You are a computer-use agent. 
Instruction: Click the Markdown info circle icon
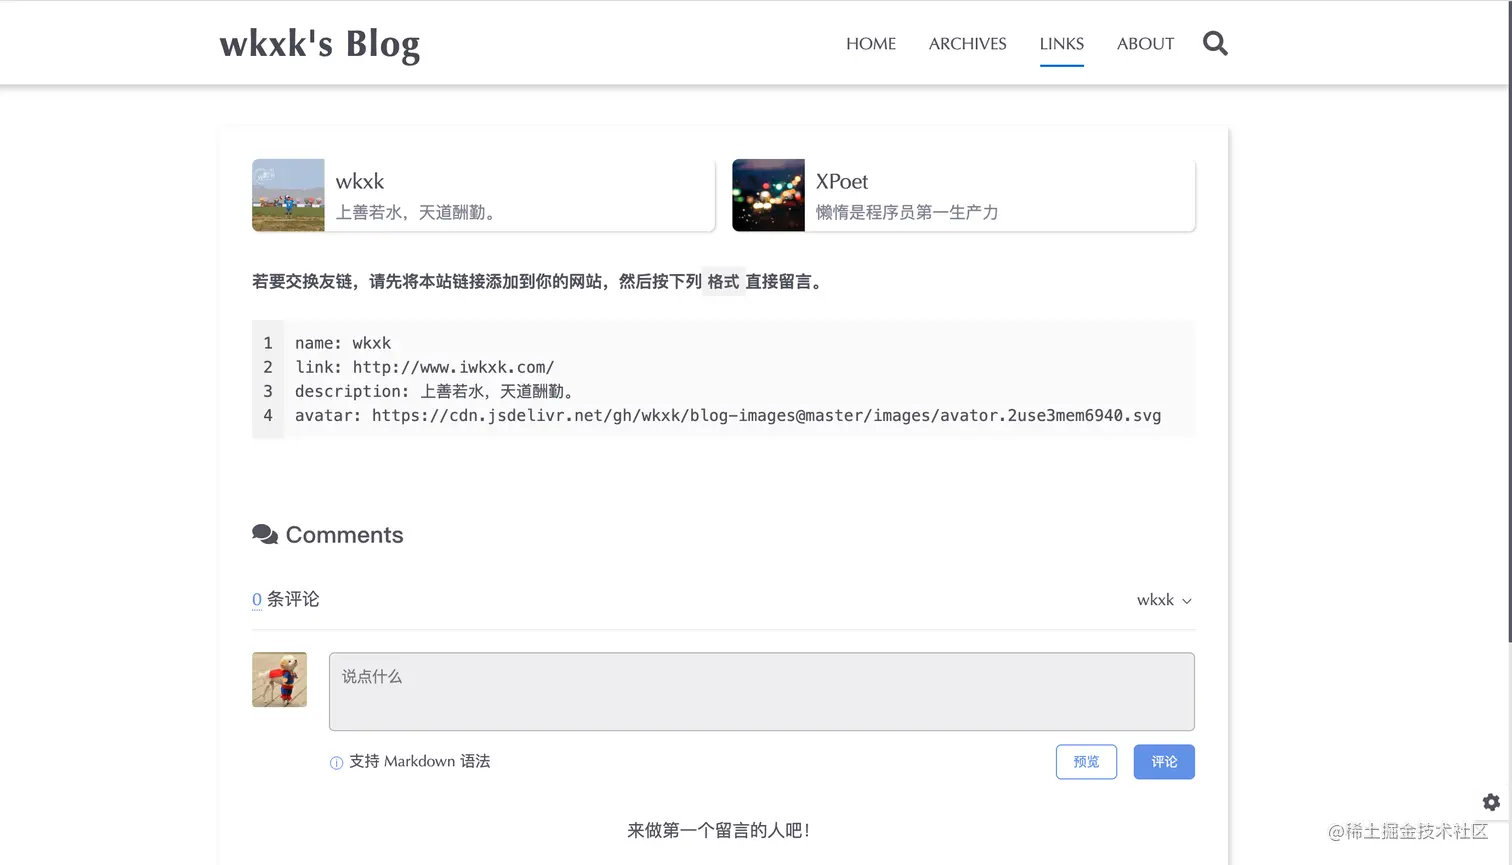point(336,762)
